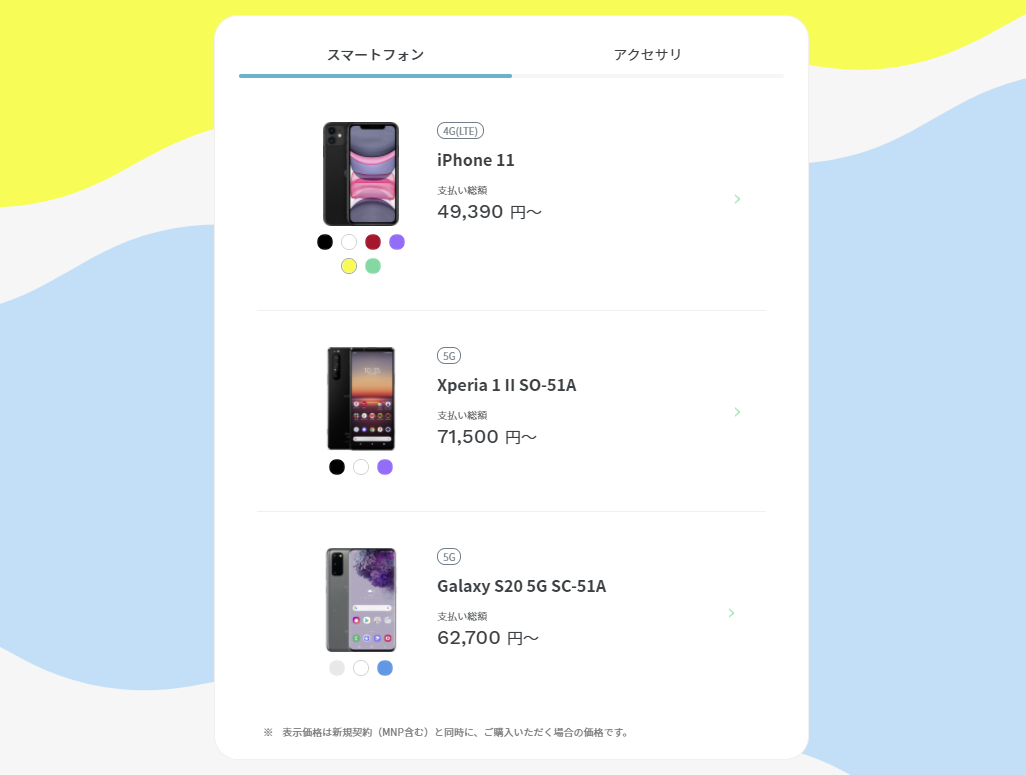Select purple color for Xperia 1 II
This screenshot has width=1026, height=775.
click(385, 467)
